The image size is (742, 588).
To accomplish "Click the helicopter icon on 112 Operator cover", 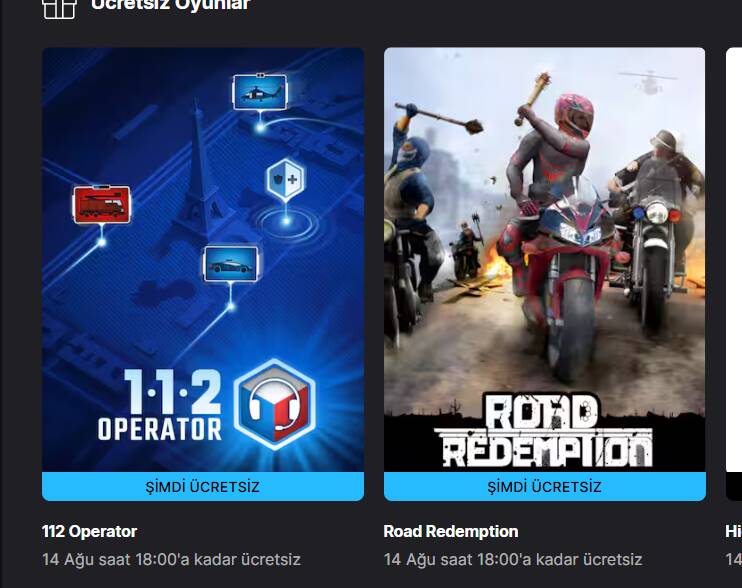I will pyautogui.click(x=260, y=92).
